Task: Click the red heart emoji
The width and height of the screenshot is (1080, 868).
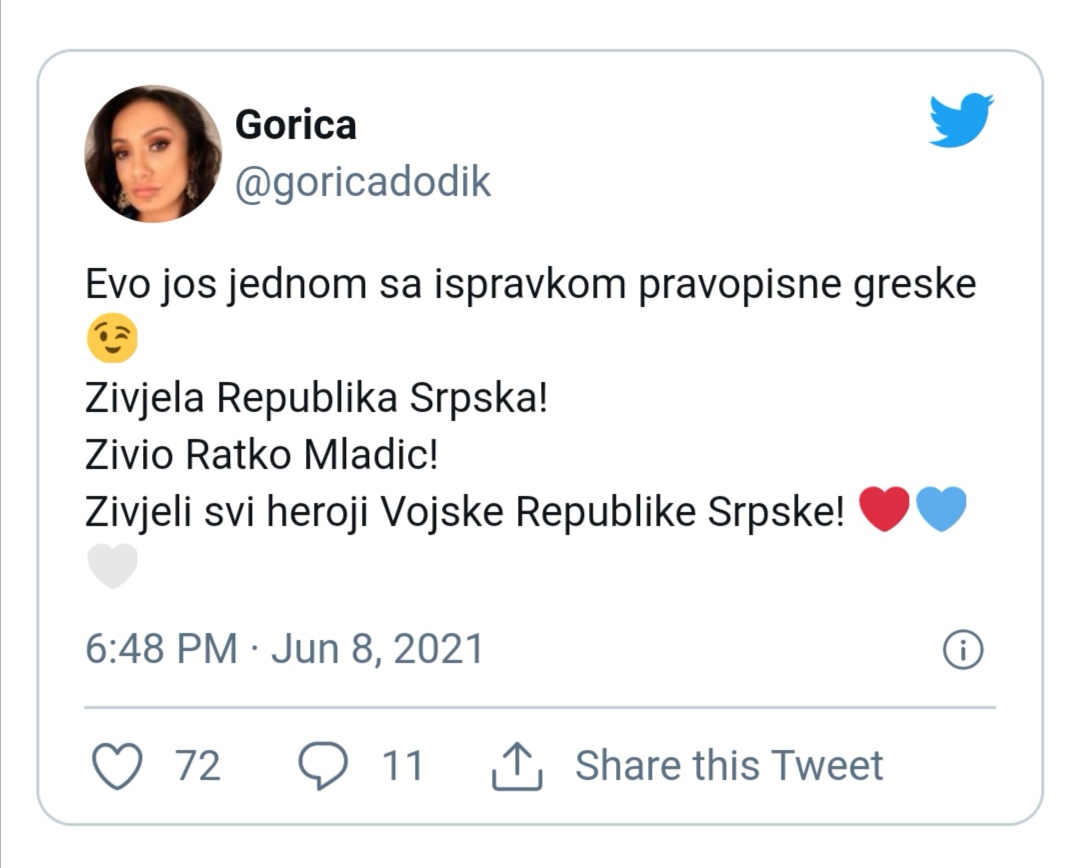Action: pyautogui.click(x=884, y=510)
